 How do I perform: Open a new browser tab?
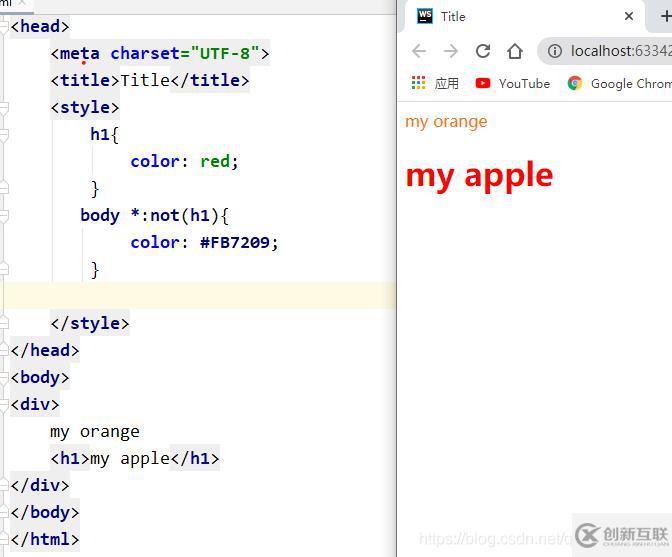(x=666, y=16)
